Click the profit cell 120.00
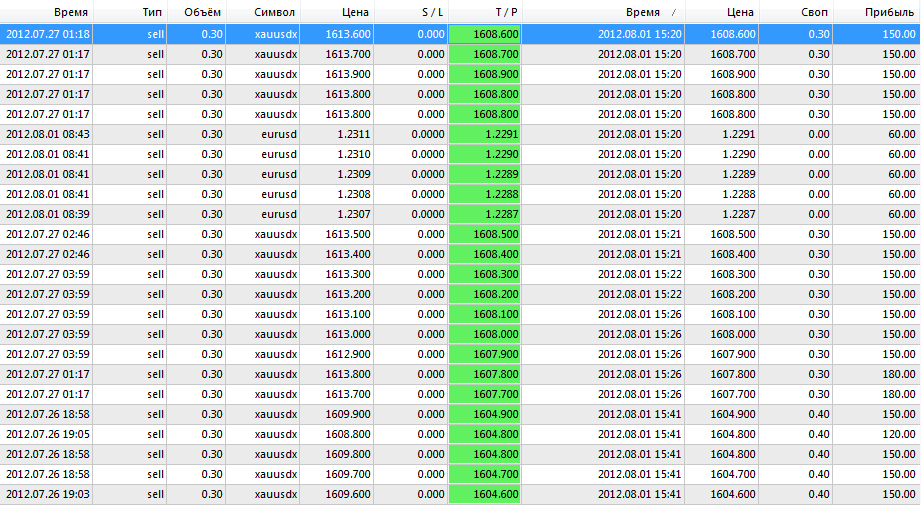 pos(876,434)
